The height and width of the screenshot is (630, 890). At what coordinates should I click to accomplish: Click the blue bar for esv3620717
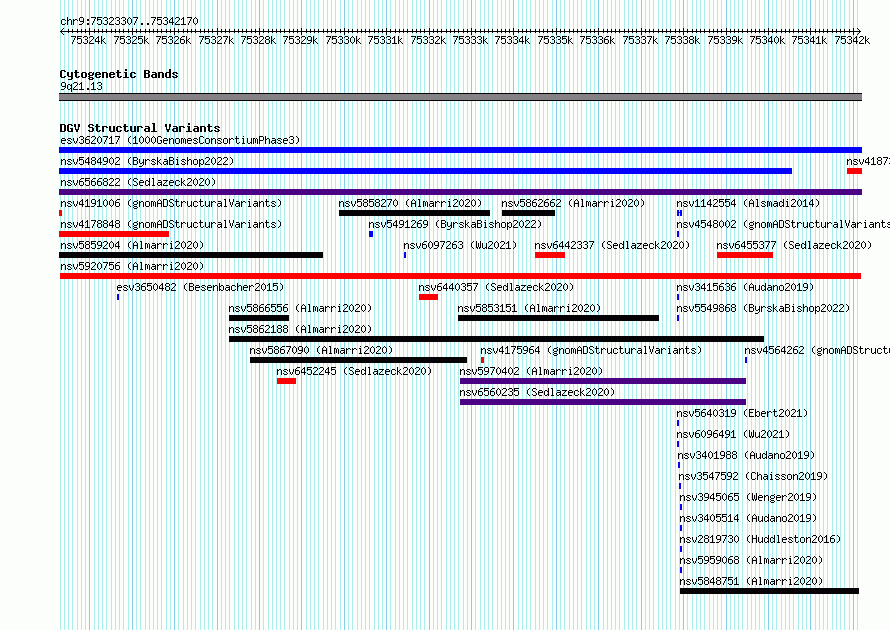(460, 150)
